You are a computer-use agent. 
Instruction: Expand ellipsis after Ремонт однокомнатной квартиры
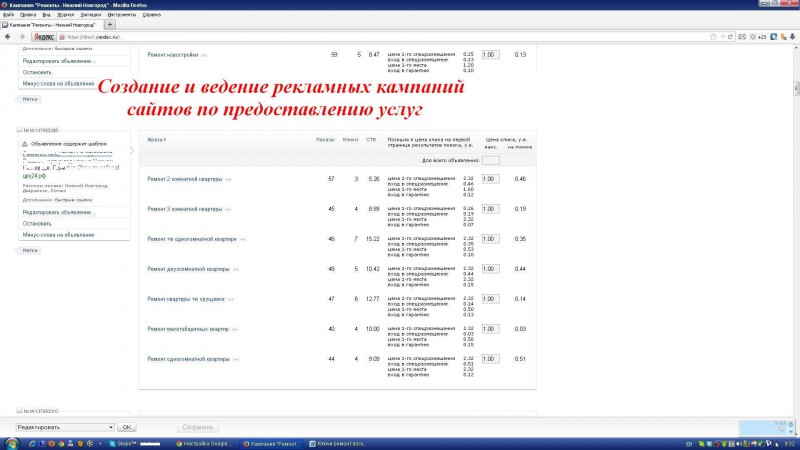(236, 360)
